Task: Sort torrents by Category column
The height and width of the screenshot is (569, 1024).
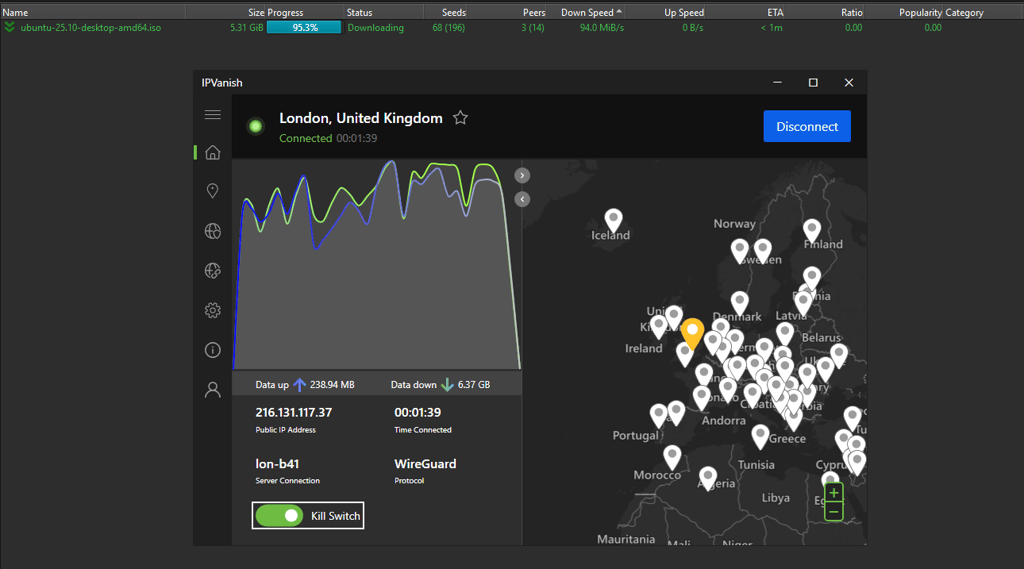Action: [964, 12]
